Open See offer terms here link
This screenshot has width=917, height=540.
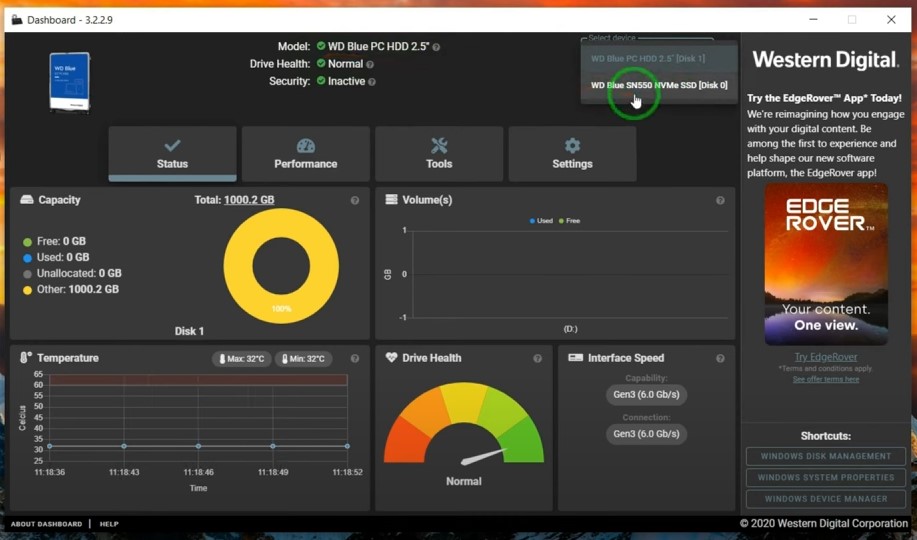[825, 380]
